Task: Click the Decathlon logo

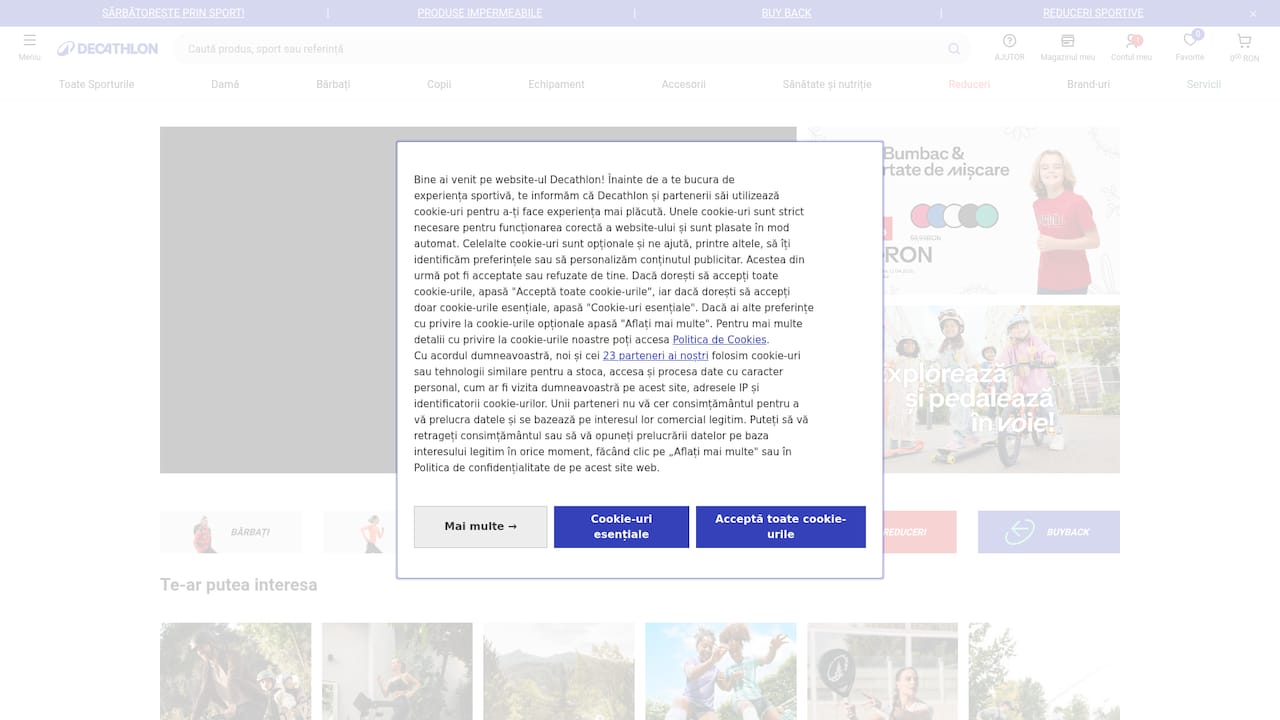Action: 107,49
